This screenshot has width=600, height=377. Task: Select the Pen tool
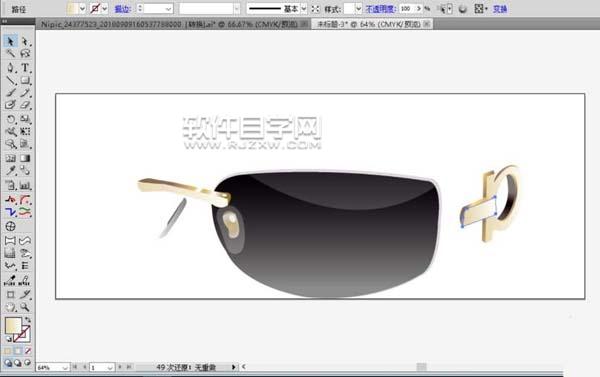[x=10, y=68]
